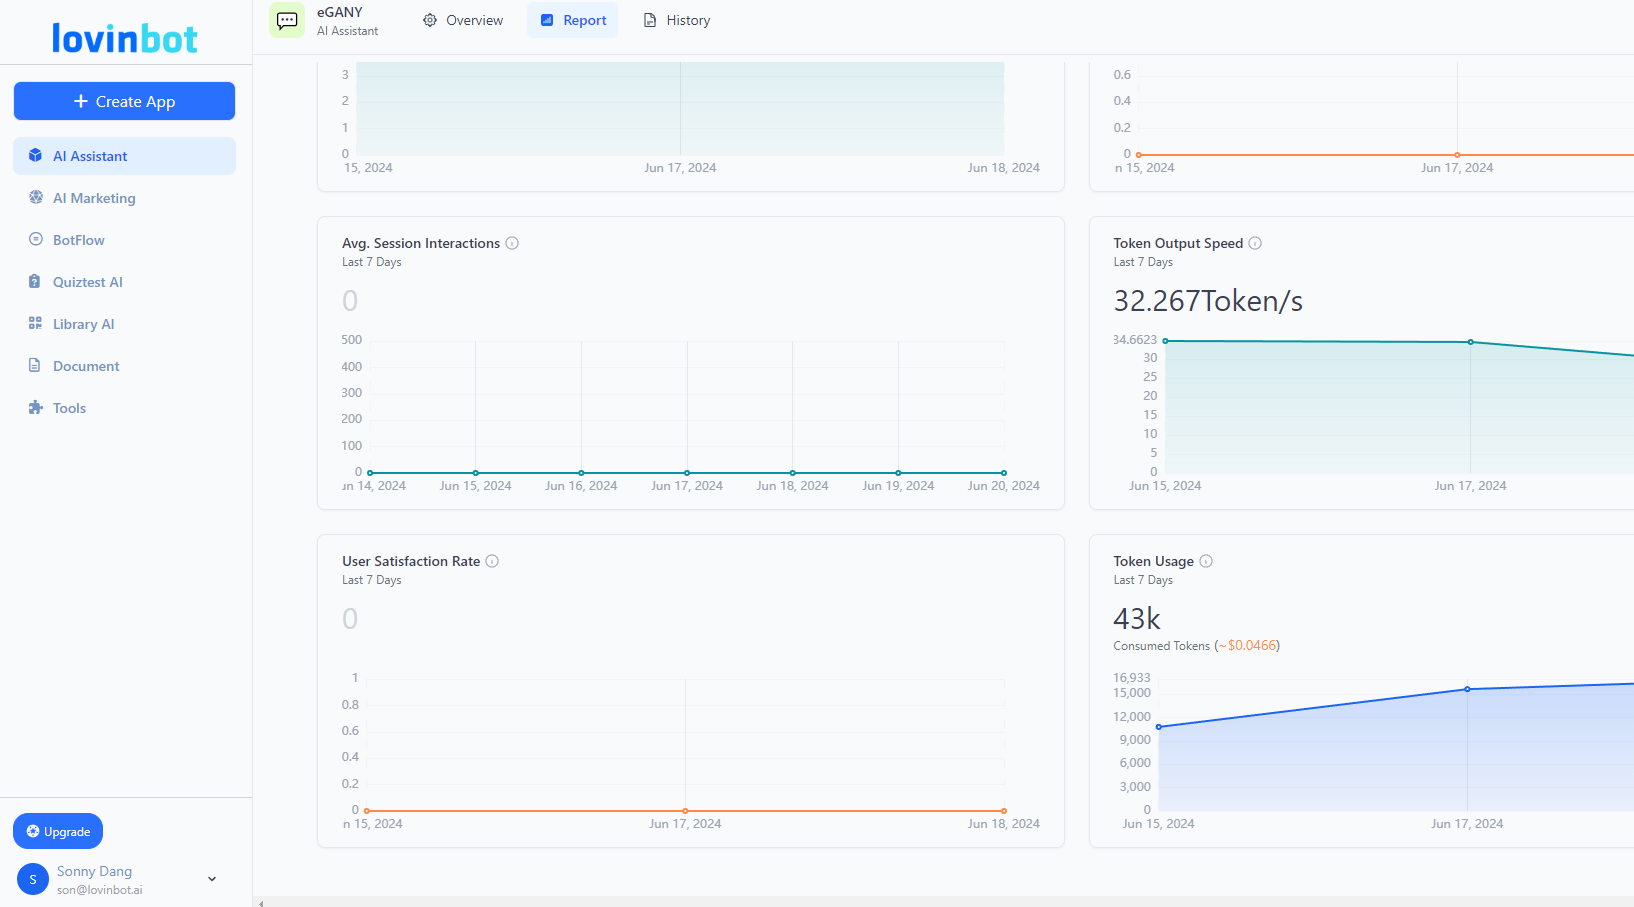
Task: Click the Jun 17 point on Session Interactions chart
Action: pos(687,473)
